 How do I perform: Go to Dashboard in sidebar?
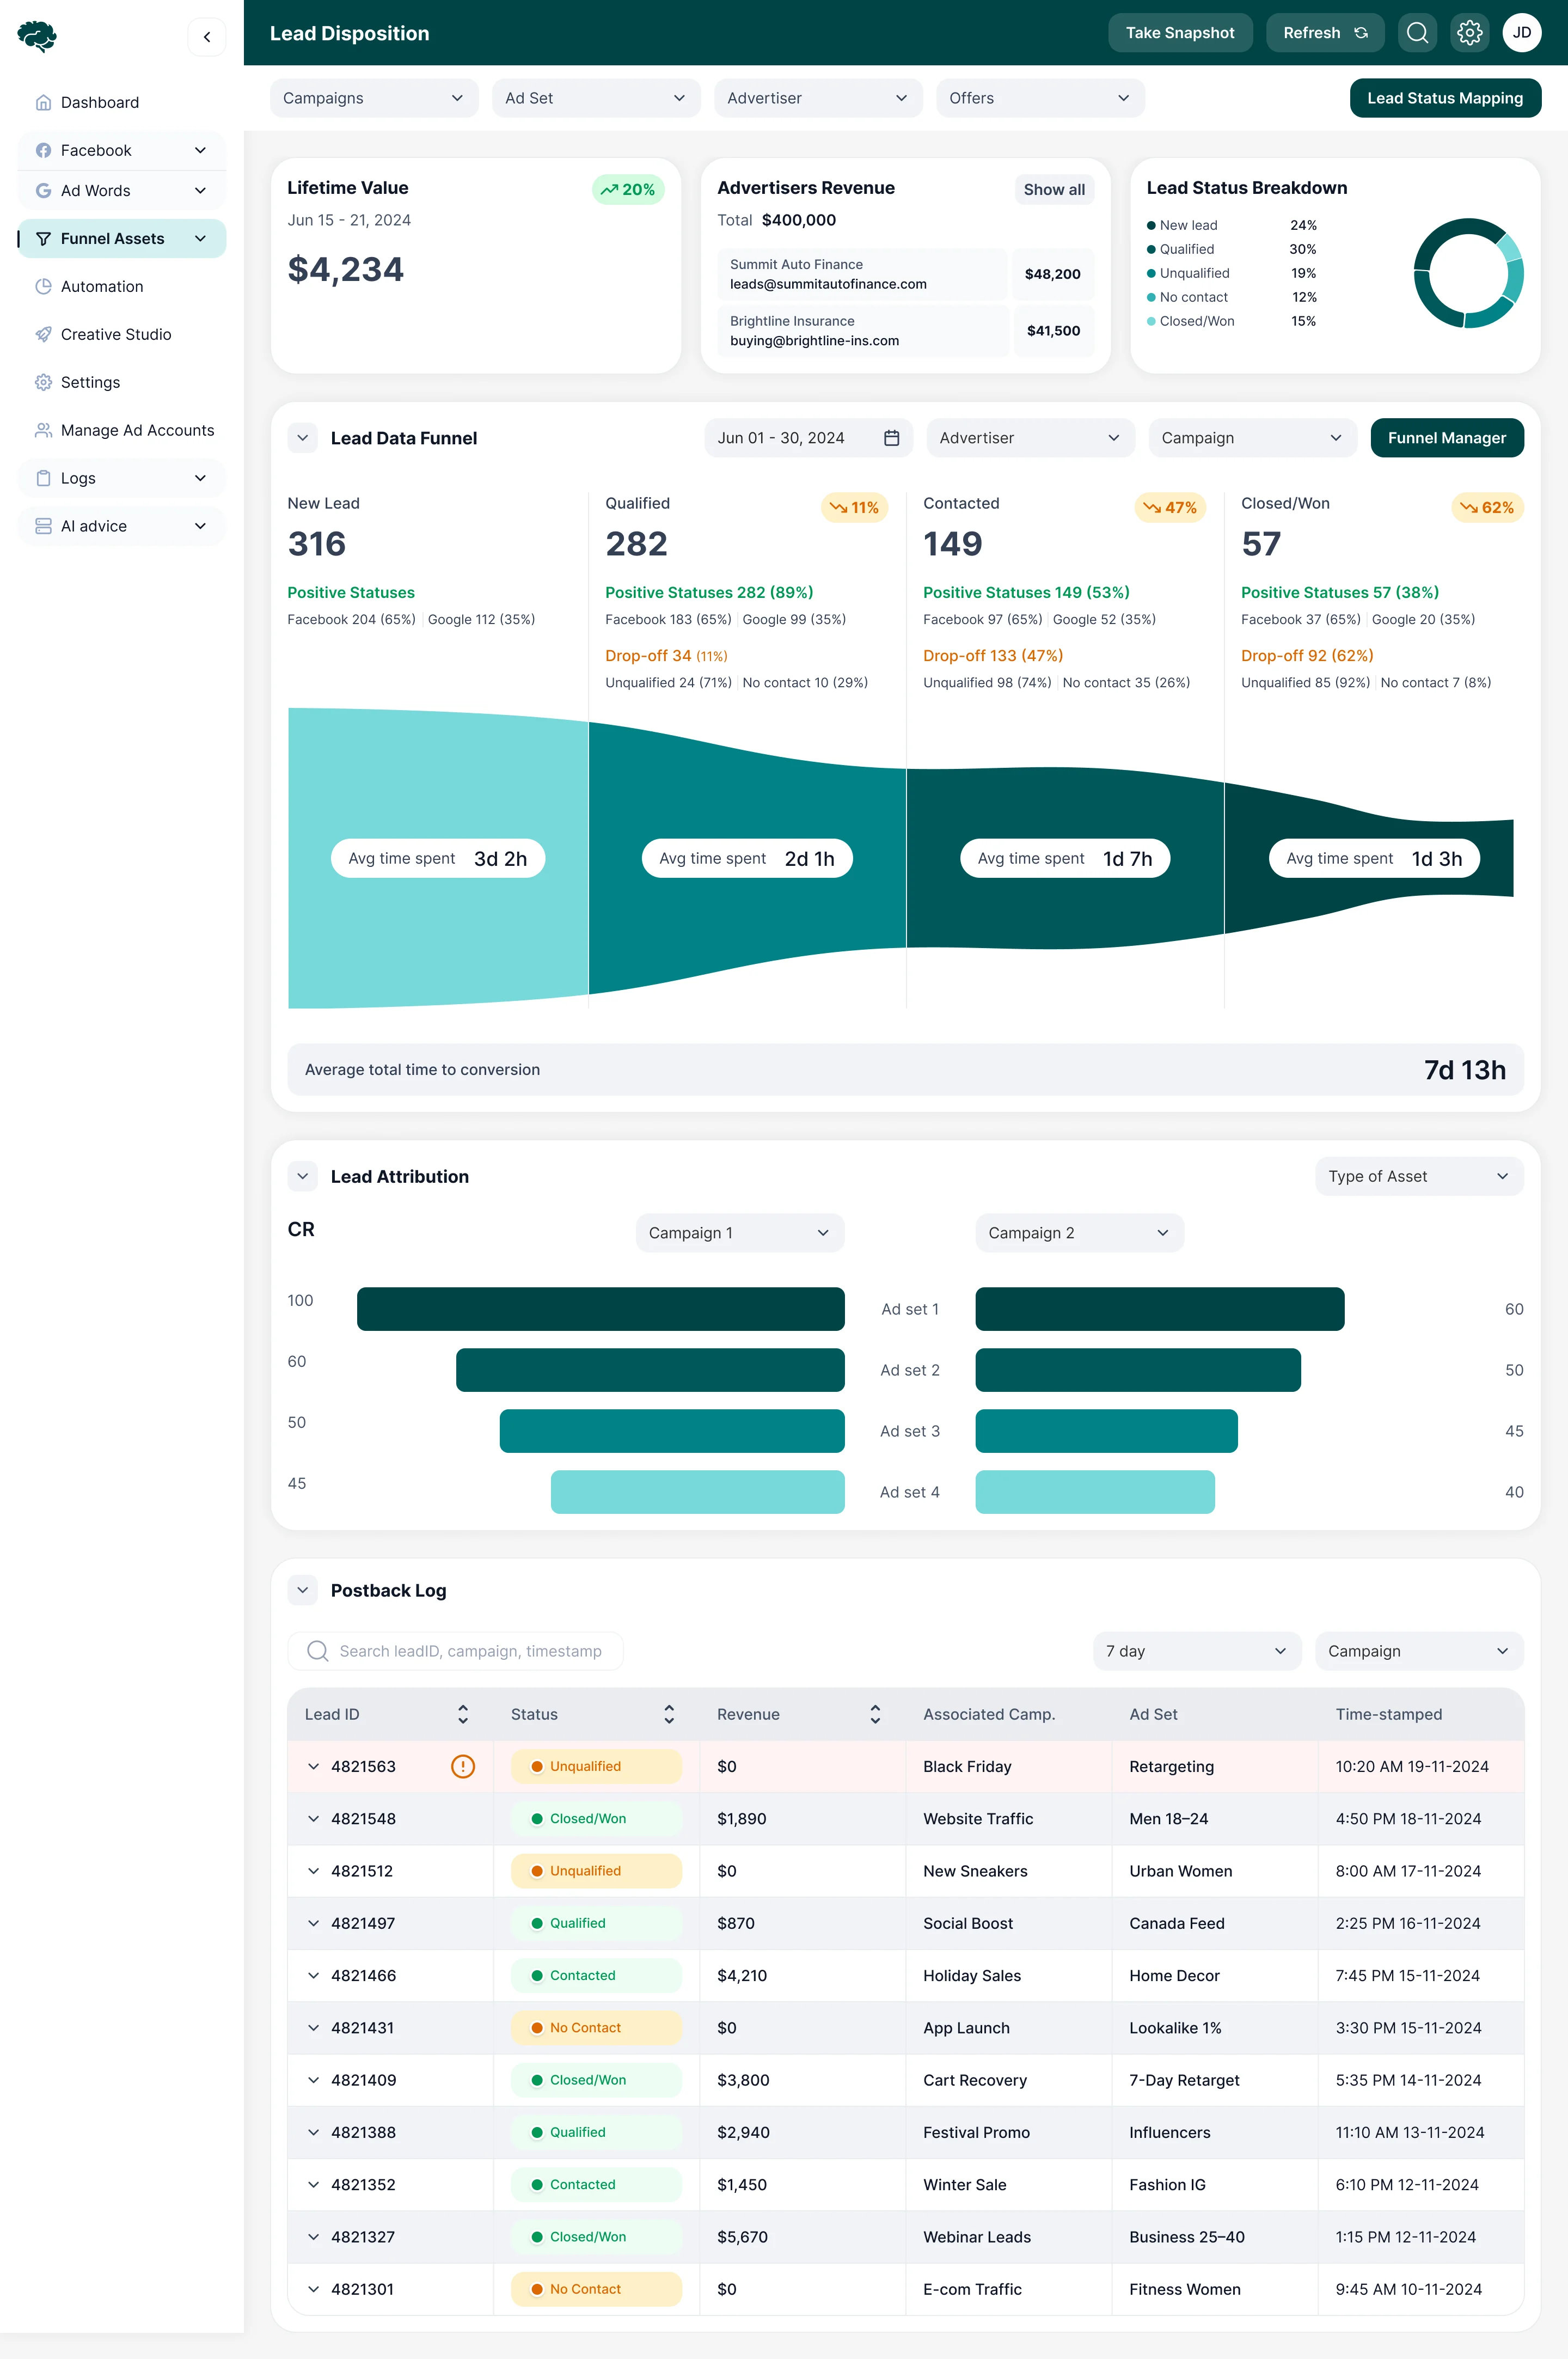122,102
